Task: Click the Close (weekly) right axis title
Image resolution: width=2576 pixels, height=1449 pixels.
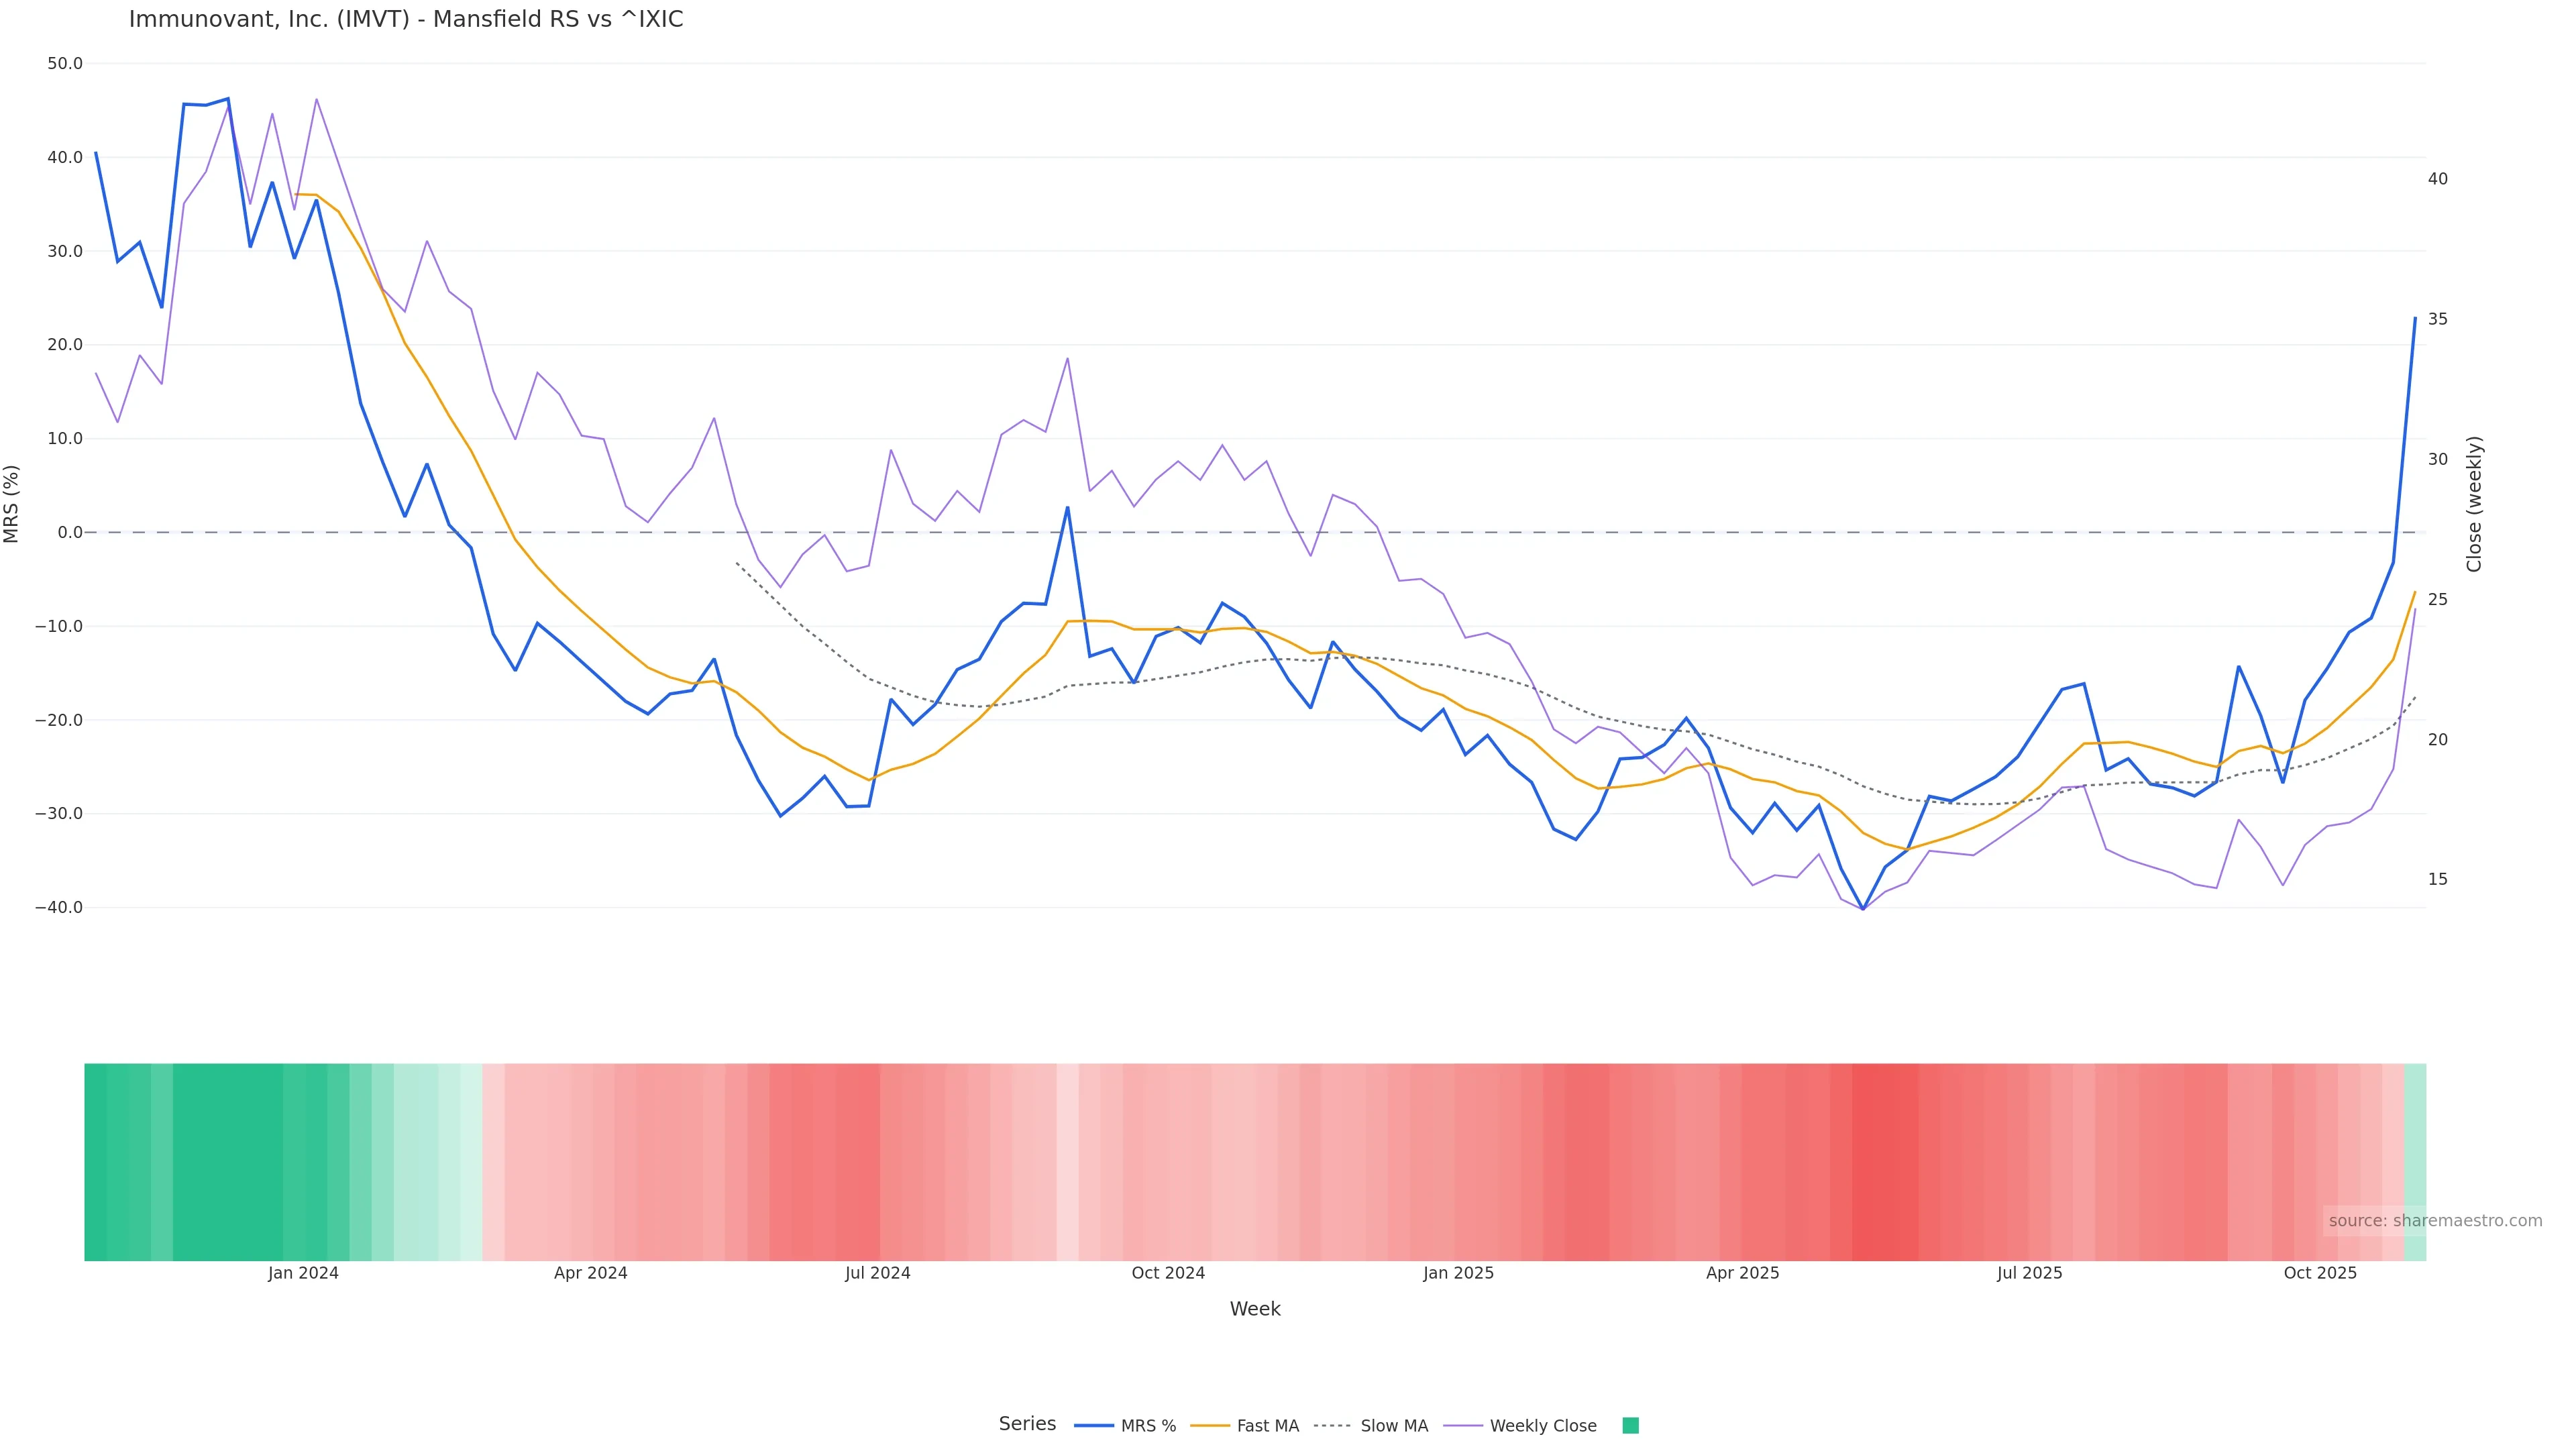Action: 2473,503
